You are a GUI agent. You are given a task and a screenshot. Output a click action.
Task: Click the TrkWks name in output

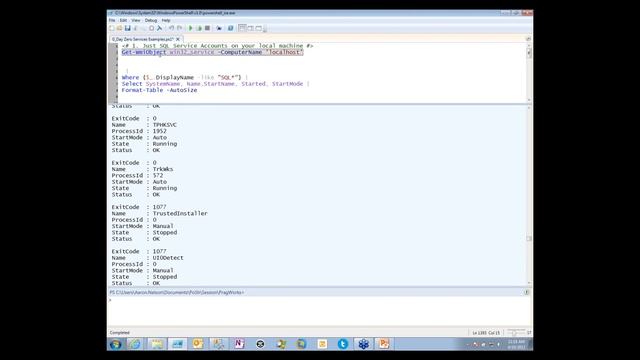click(x=163, y=169)
